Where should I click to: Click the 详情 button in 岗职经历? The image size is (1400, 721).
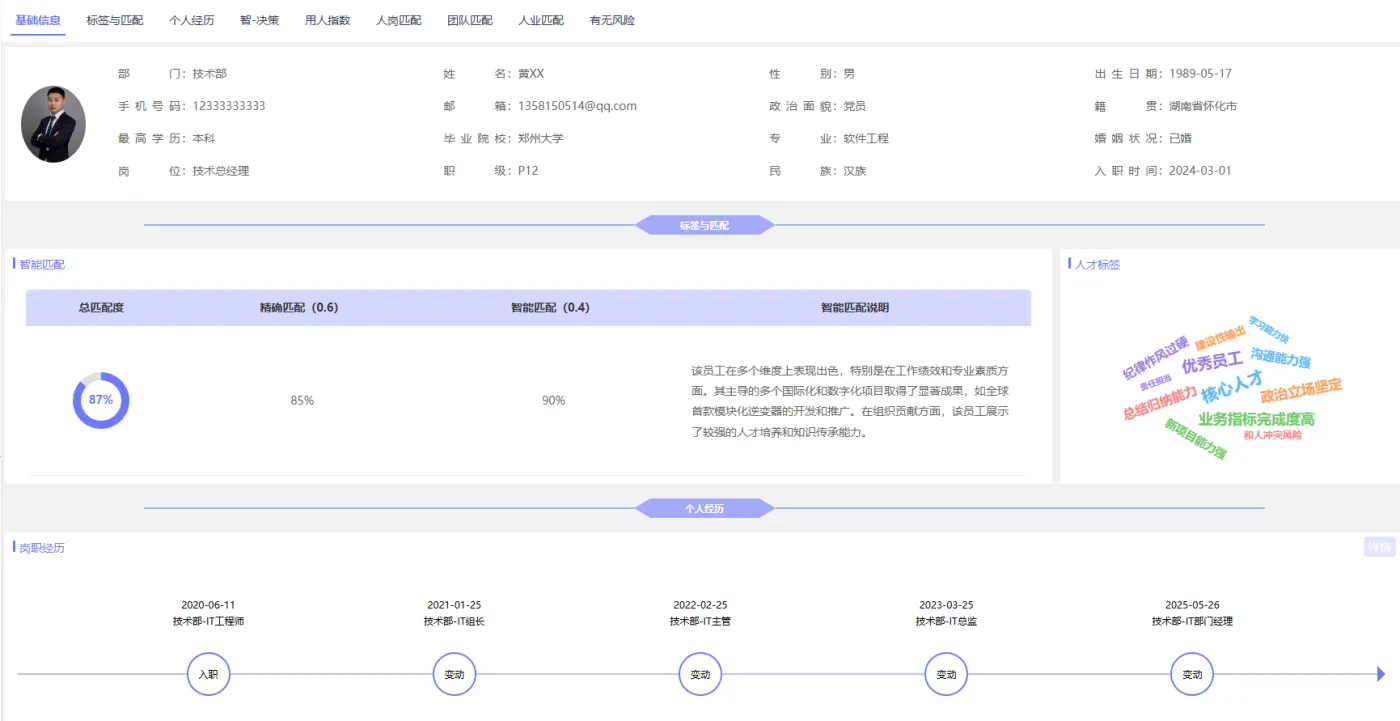pyautogui.click(x=1380, y=547)
